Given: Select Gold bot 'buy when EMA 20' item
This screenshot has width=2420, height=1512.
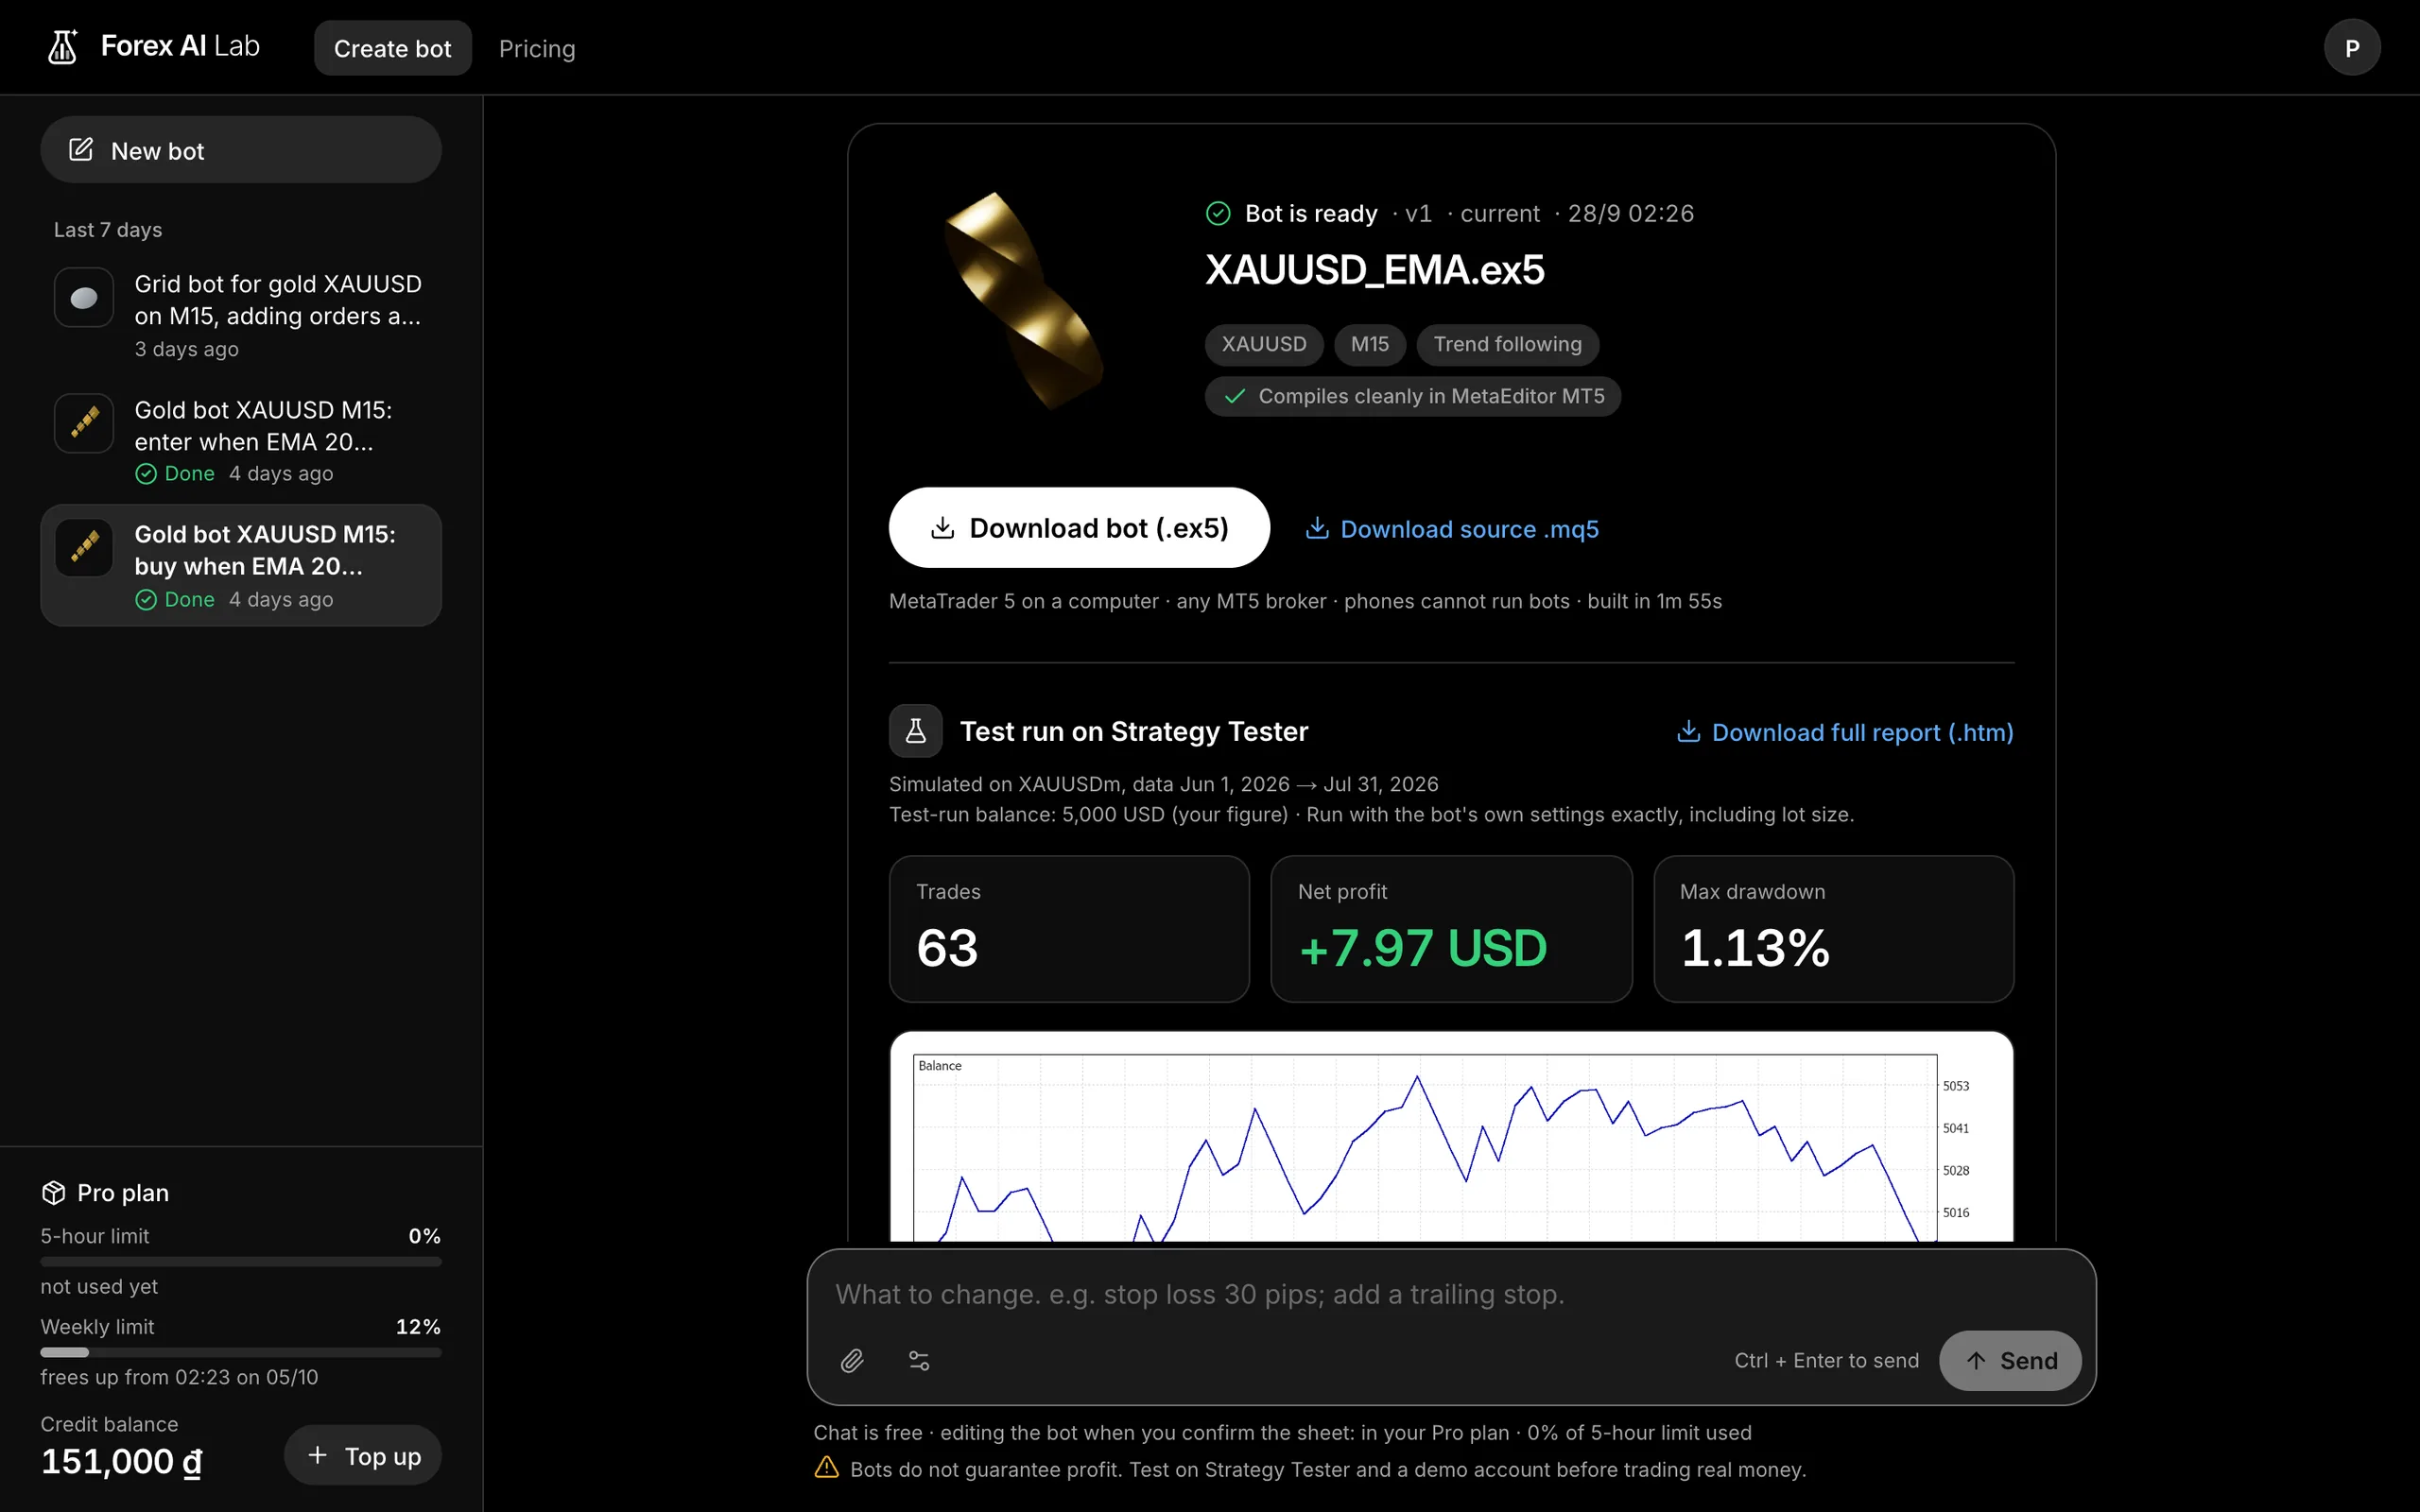Looking at the screenshot, I should [x=241, y=565].
